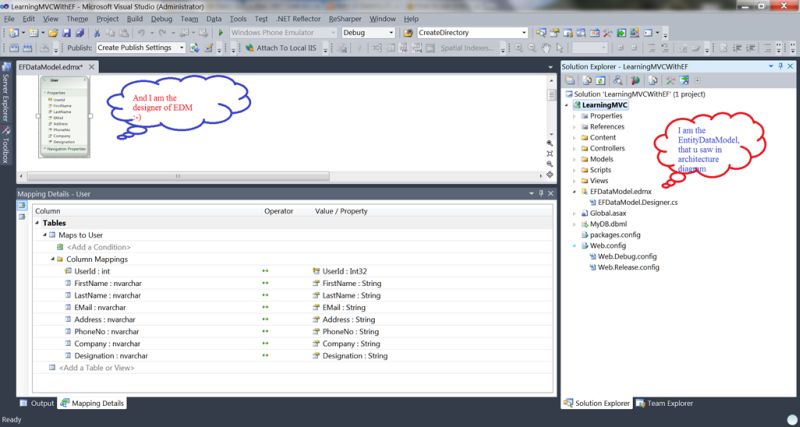Viewport: 800px width, 427px height.
Task: Open the .NET Reflector menu
Action: pyautogui.click(x=298, y=19)
